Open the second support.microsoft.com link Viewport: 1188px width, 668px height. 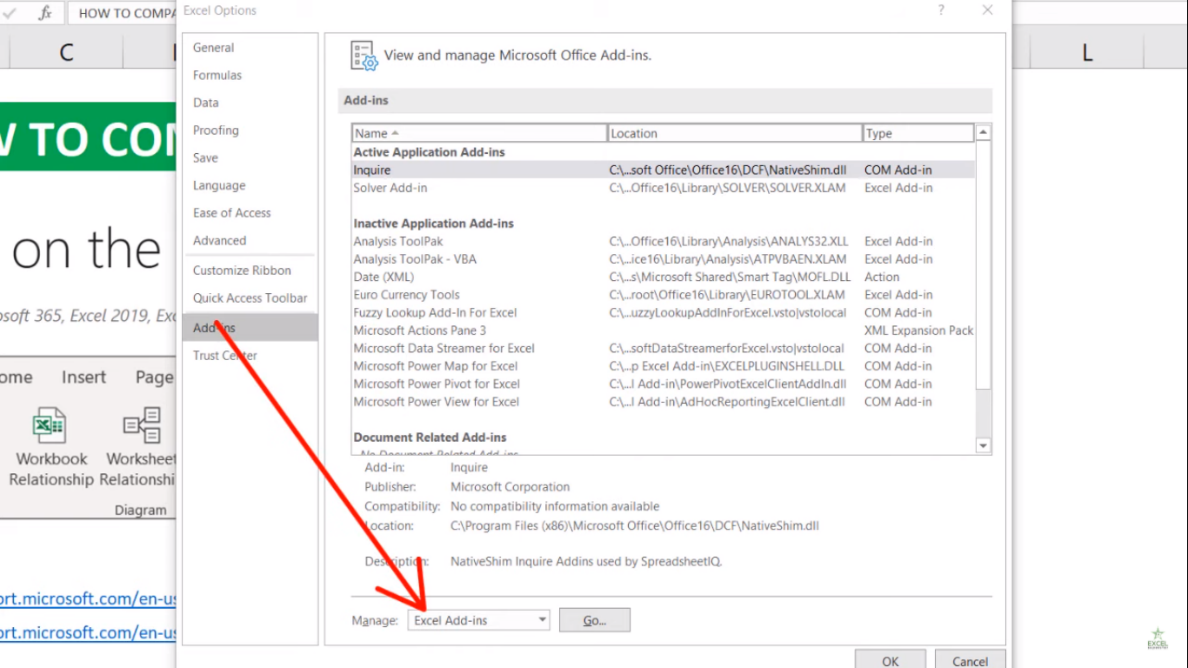[x=88, y=632]
